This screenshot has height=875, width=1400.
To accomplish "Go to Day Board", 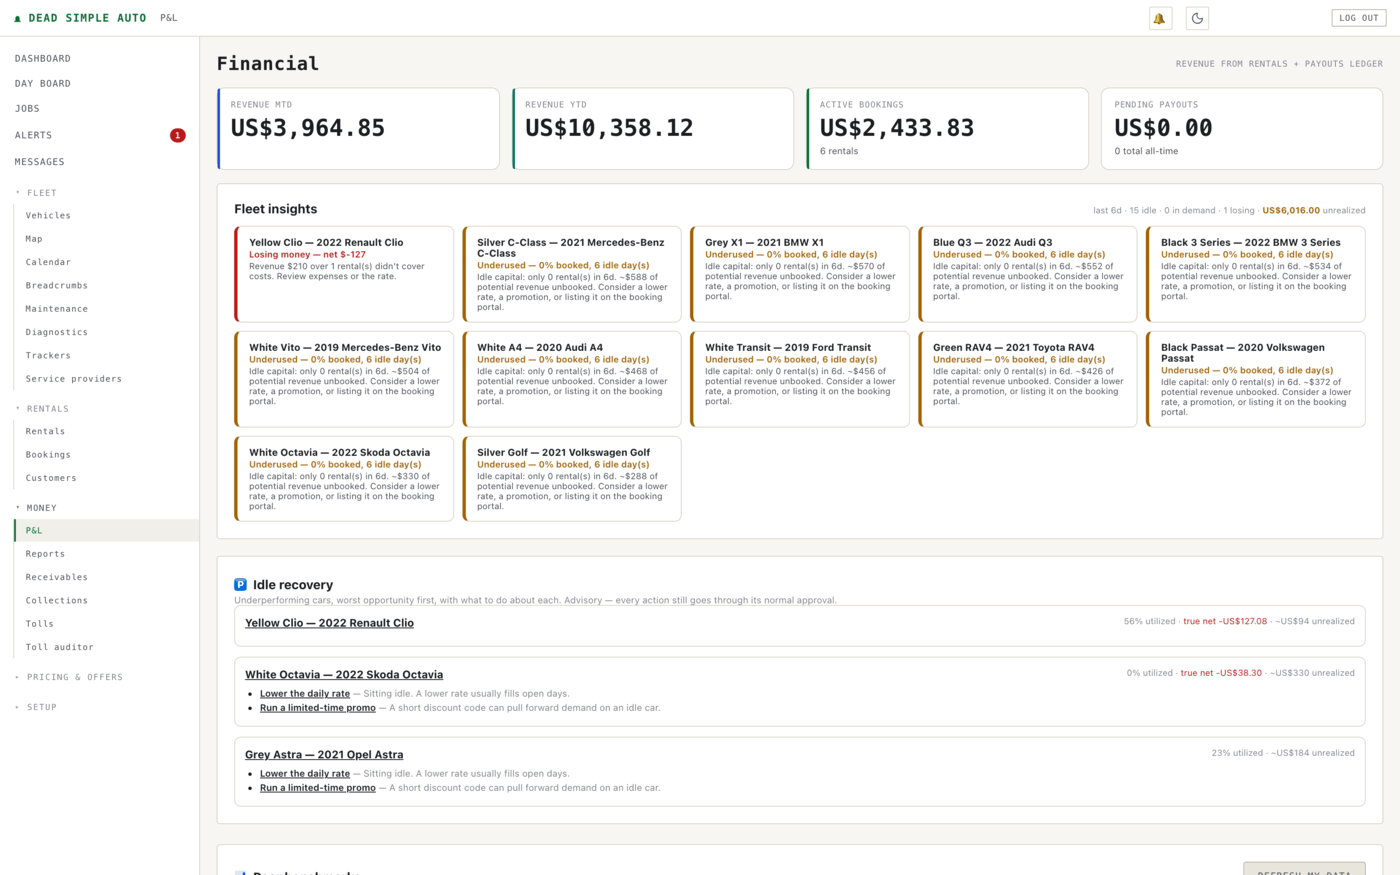I will [x=100, y=84].
